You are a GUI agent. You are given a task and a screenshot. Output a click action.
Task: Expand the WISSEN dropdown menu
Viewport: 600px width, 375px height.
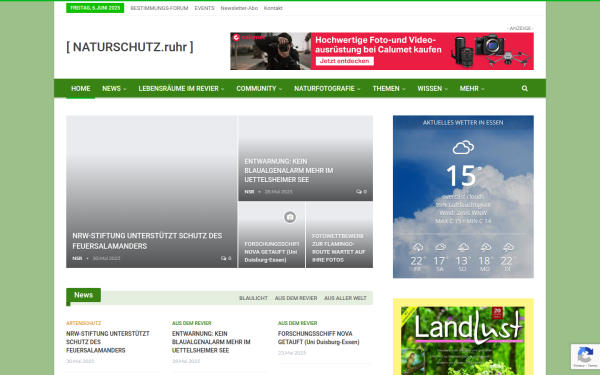pos(432,88)
